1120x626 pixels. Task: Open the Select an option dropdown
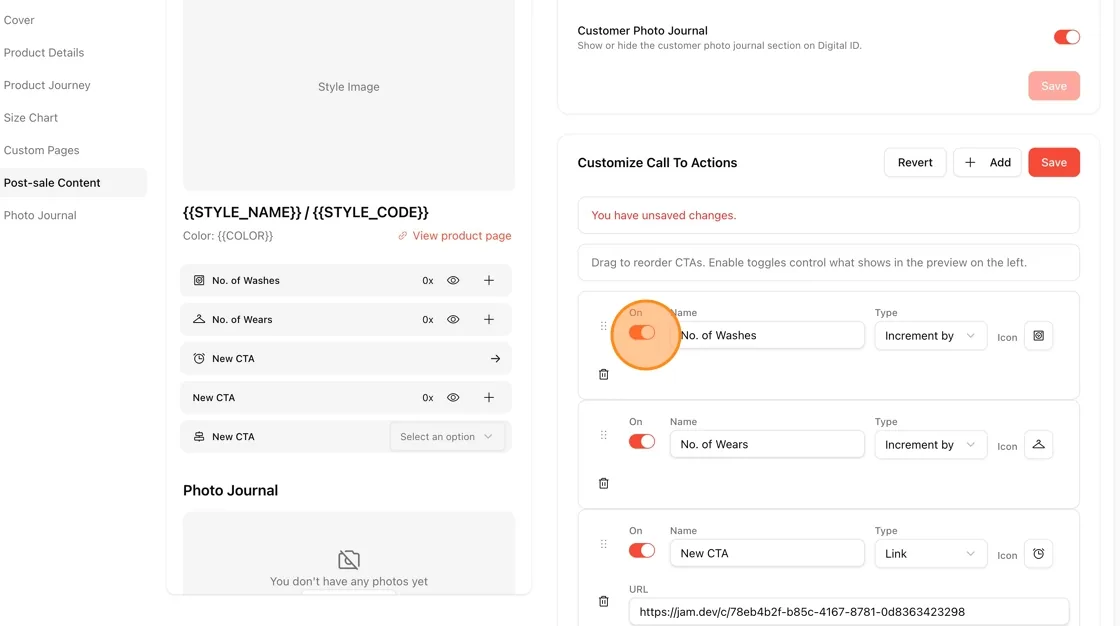click(447, 437)
